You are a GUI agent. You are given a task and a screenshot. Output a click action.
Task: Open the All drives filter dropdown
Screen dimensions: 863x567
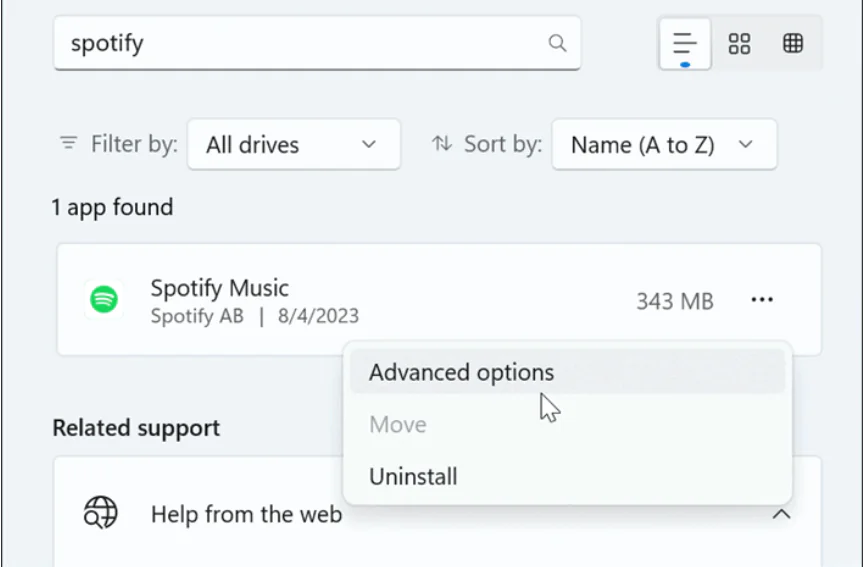[293, 144]
